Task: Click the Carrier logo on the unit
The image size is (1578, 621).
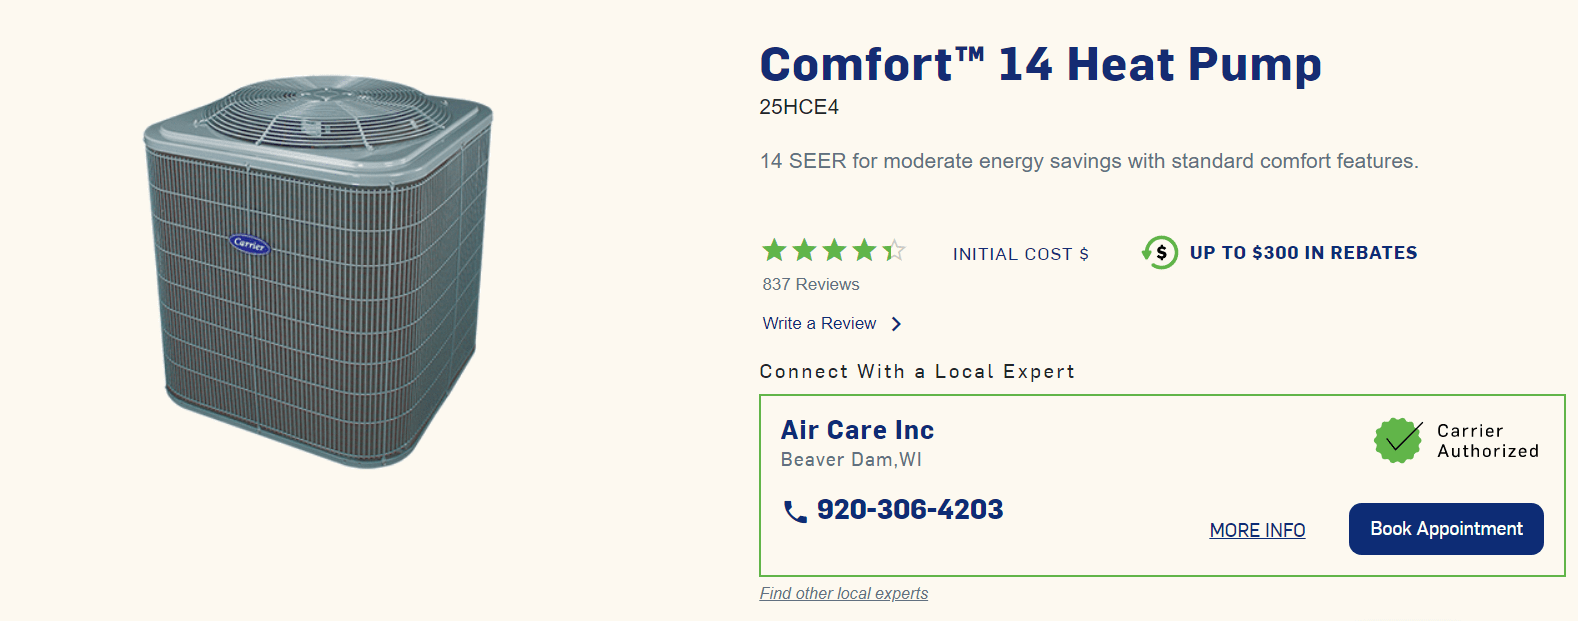Action: [x=249, y=244]
